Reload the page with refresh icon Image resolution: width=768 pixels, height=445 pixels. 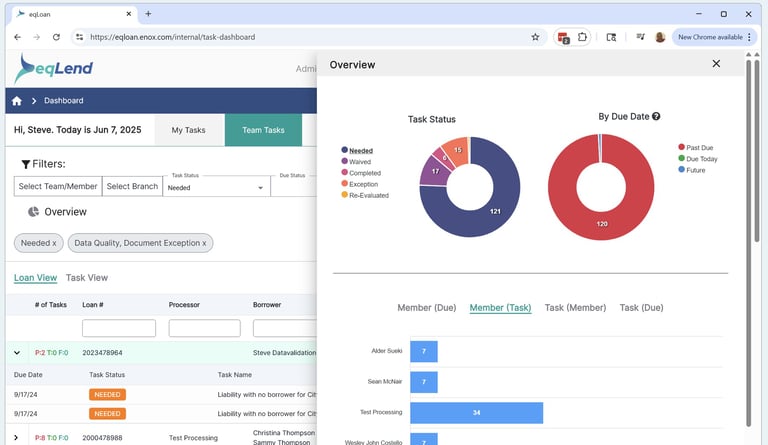point(56,37)
